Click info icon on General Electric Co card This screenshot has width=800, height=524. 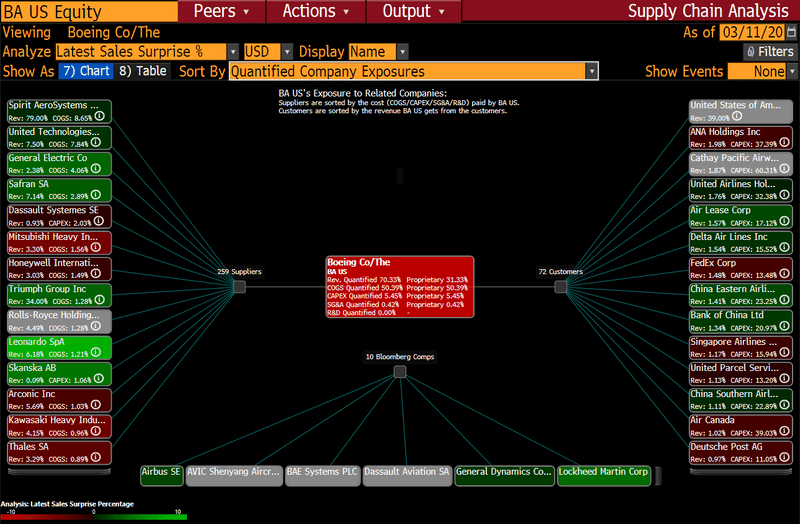click(96, 169)
